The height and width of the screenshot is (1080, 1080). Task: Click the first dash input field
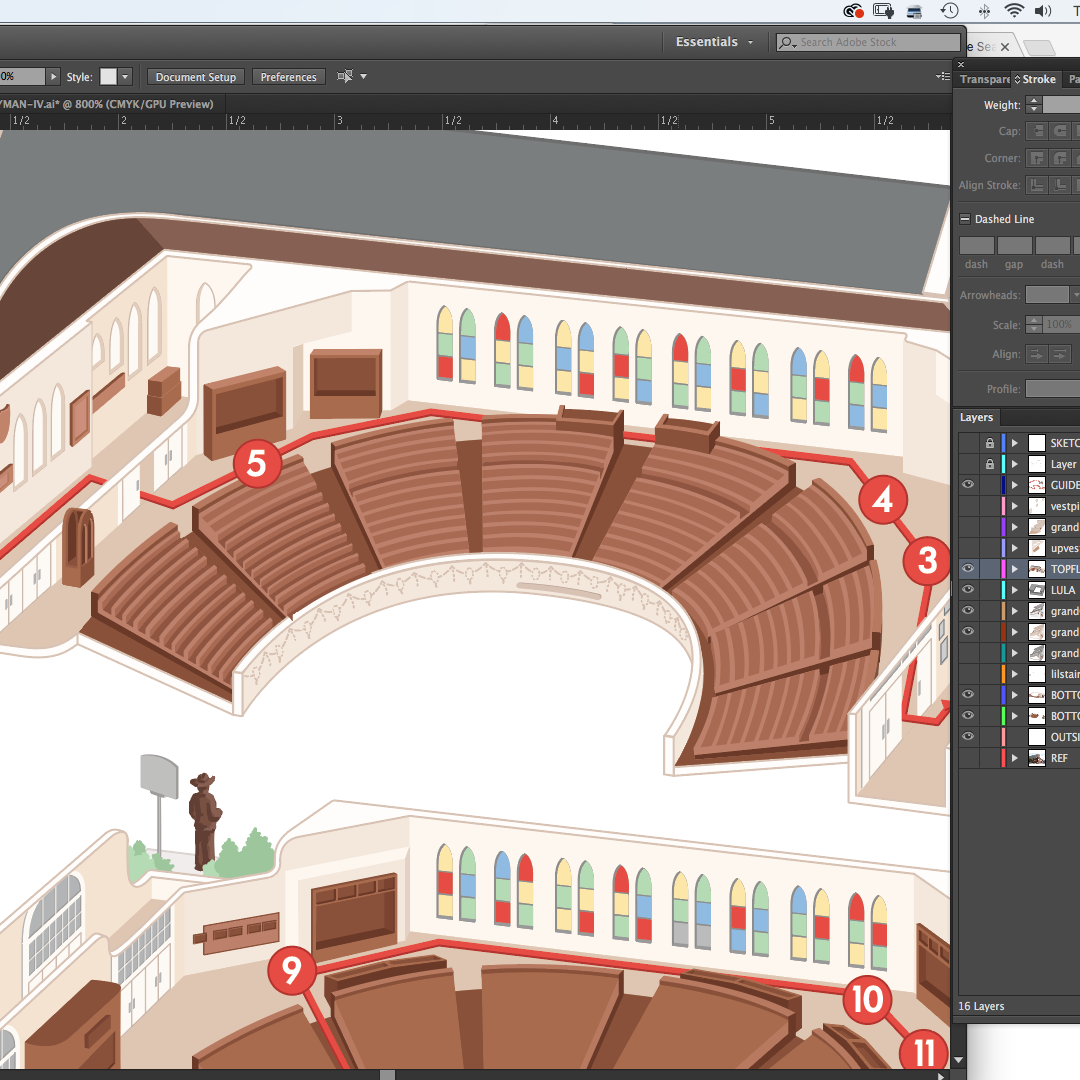click(x=977, y=245)
